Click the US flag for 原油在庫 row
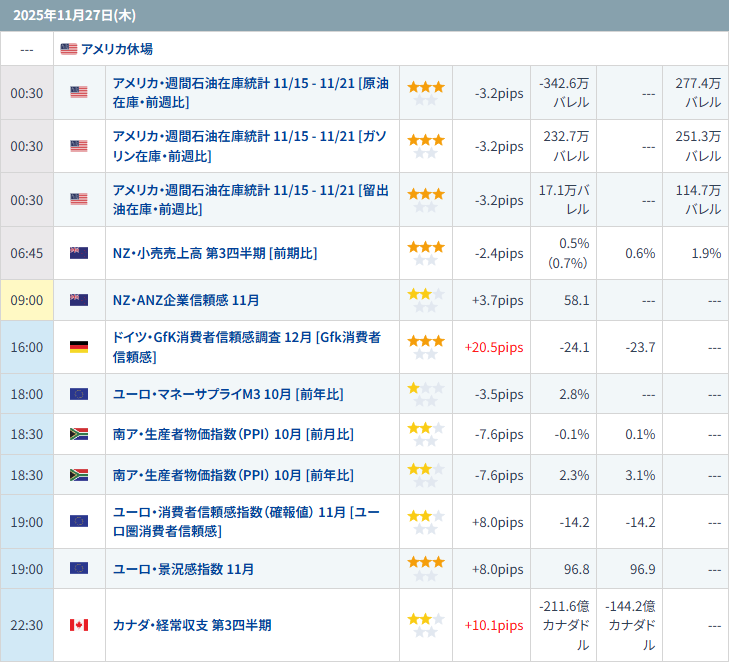The height and width of the screenshot is (663, 735). click(x=79, y=92)
